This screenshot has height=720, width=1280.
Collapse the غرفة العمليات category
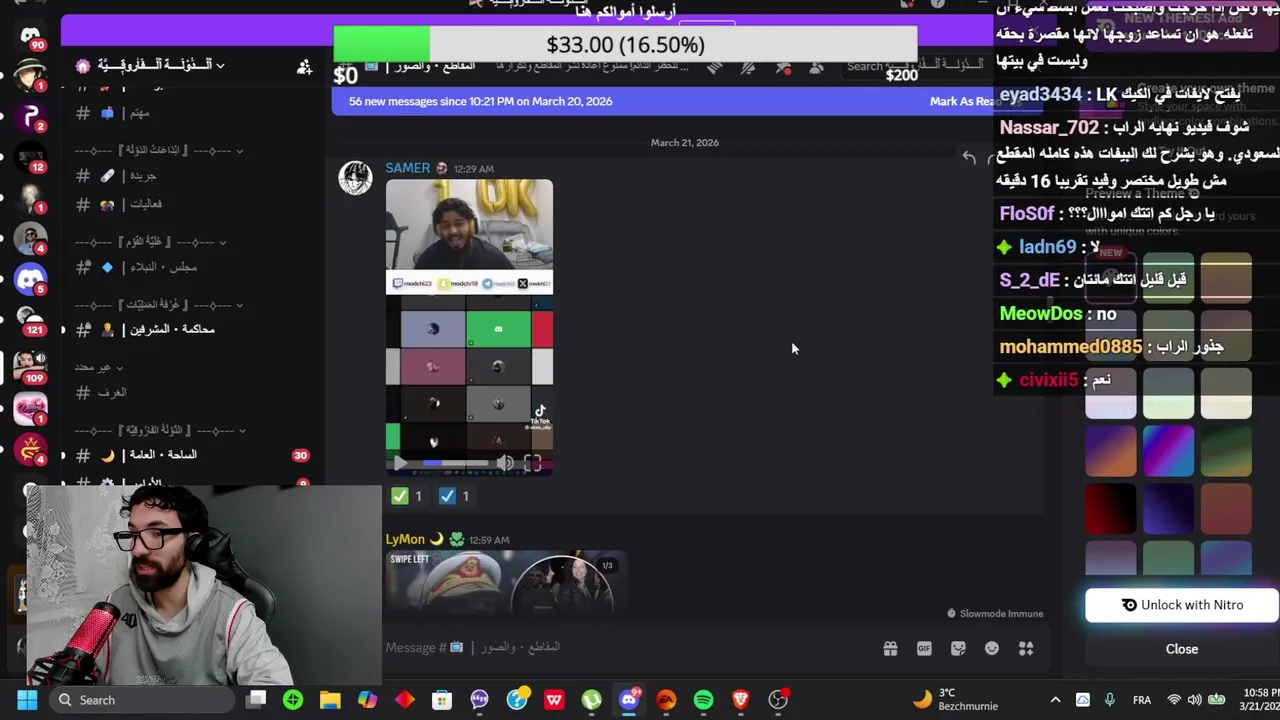(160, 305)
